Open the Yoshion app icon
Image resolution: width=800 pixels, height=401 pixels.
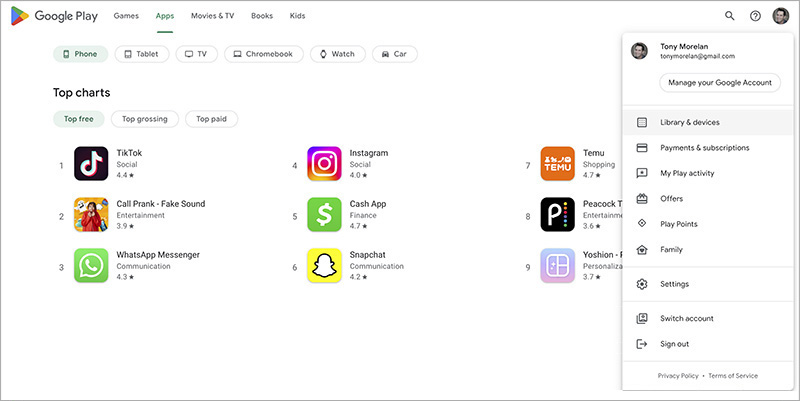[557, 265]
